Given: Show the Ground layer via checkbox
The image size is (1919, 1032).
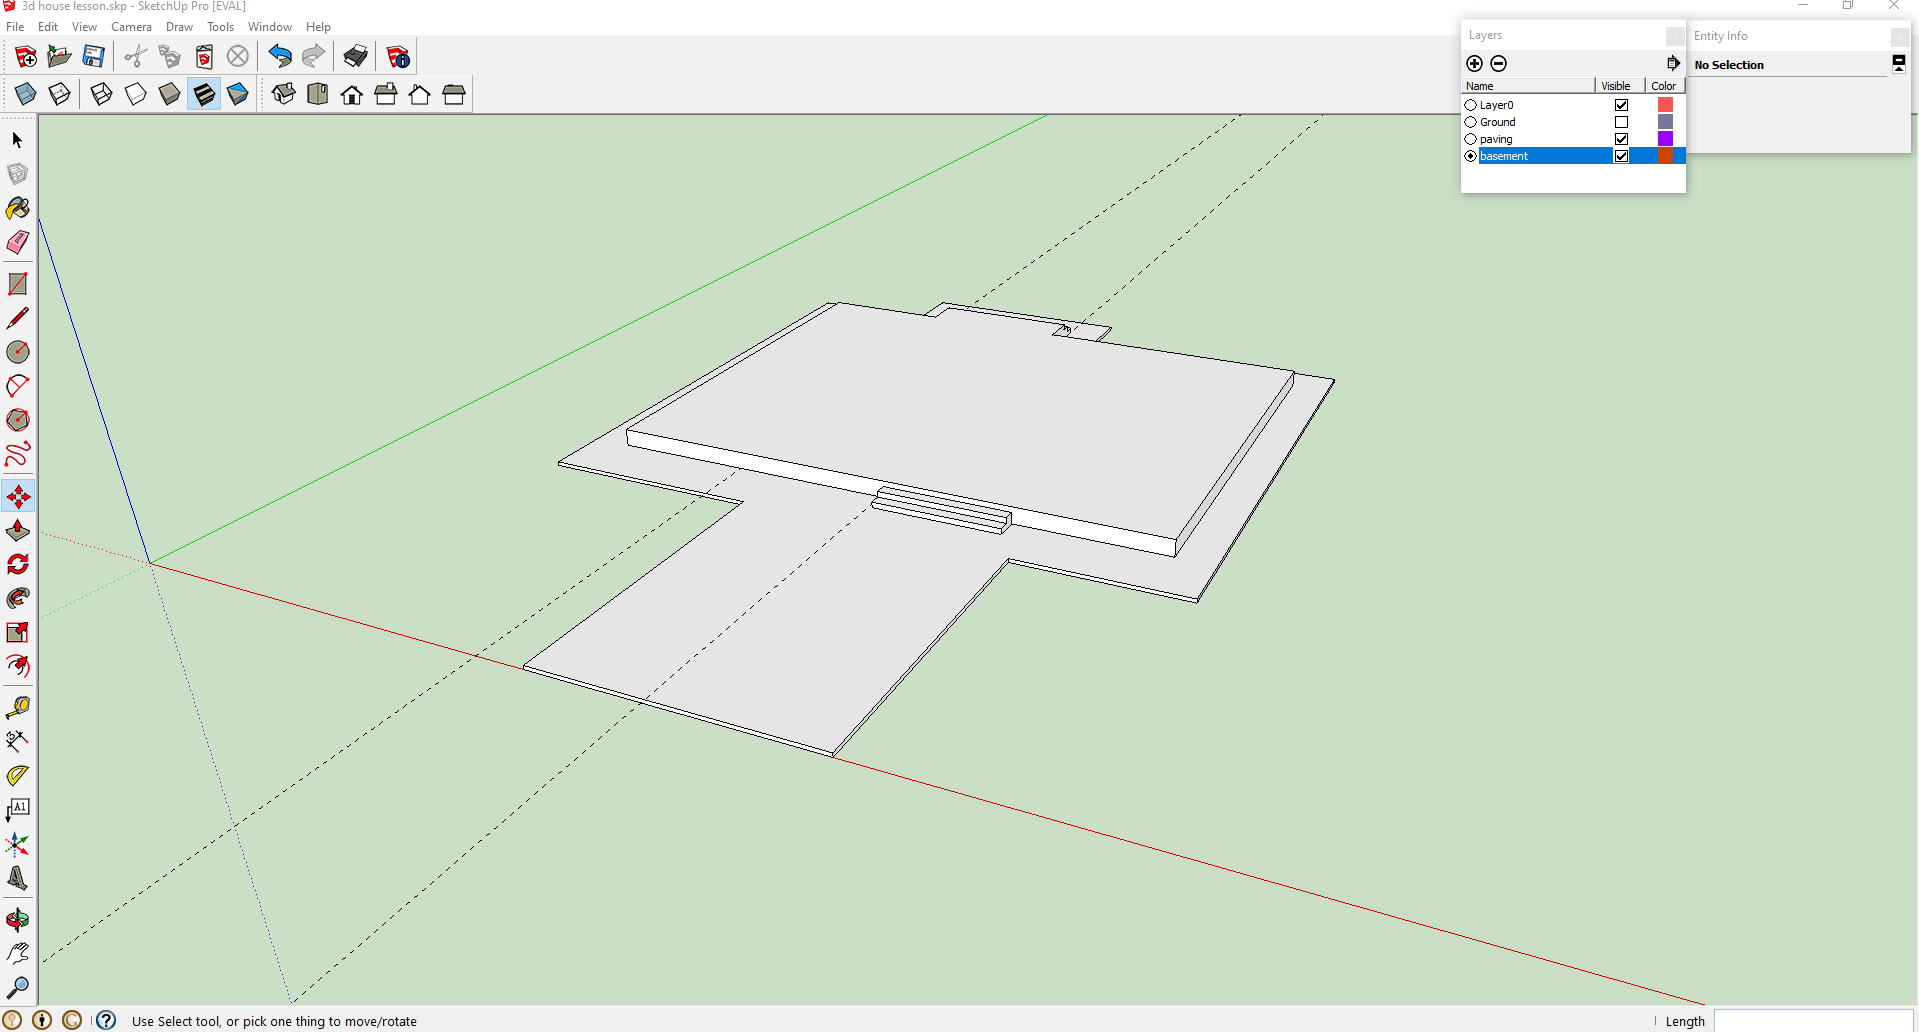Looking at the screenshot, I should [1621, 122].
